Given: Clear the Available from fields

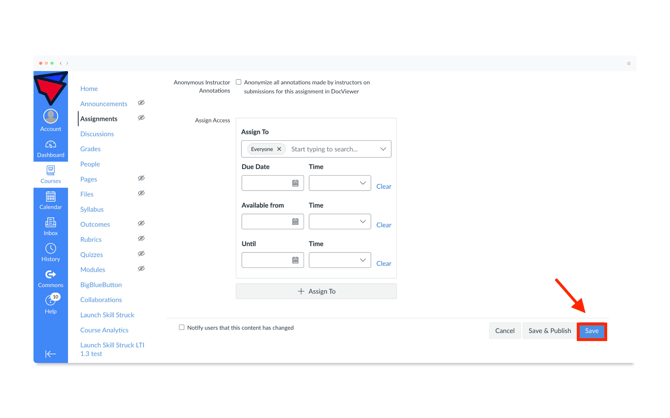Looking at the screenshot, I should [384, 225].
